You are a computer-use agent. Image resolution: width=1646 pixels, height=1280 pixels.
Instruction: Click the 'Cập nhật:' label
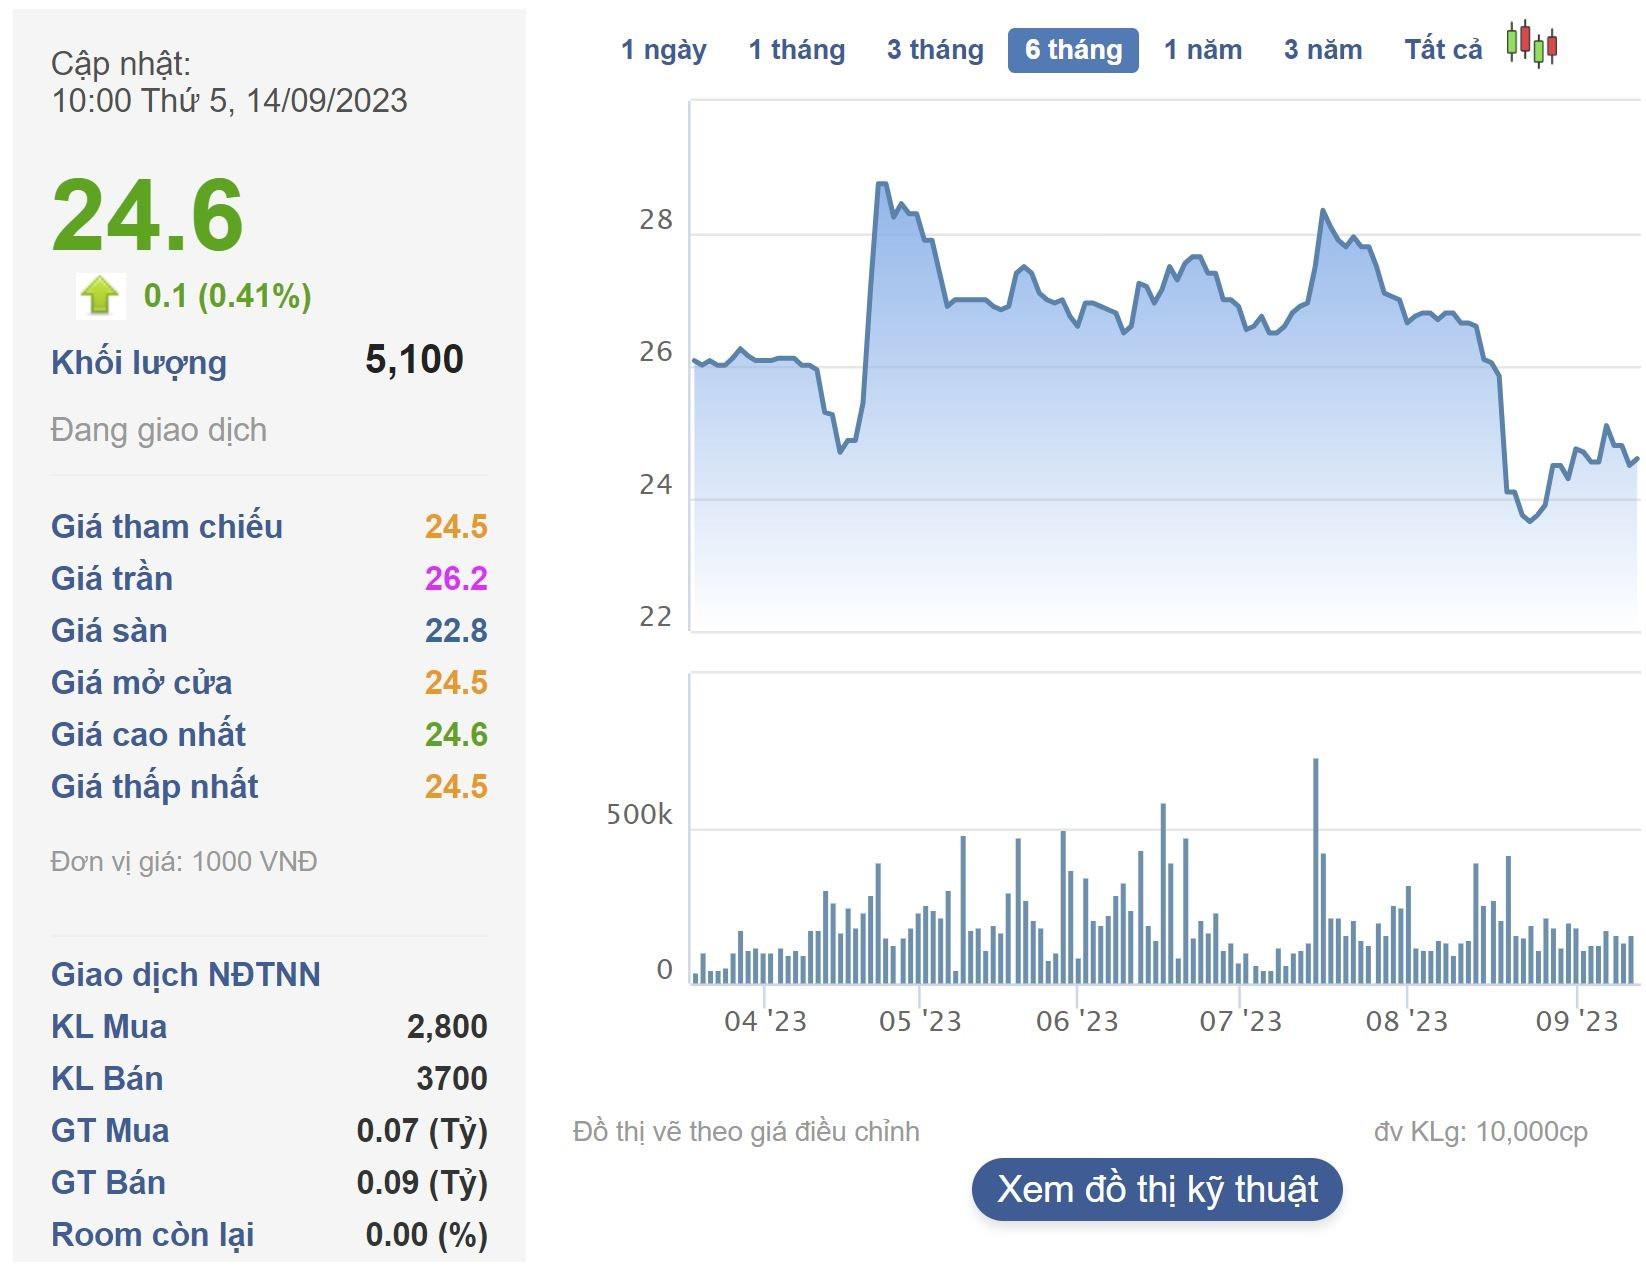pos(121,64)
